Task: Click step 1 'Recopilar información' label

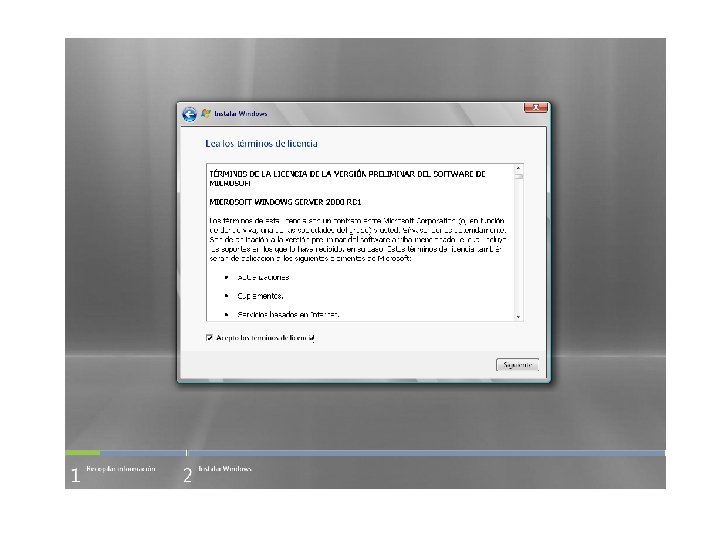Action: (x=121, y=469)
